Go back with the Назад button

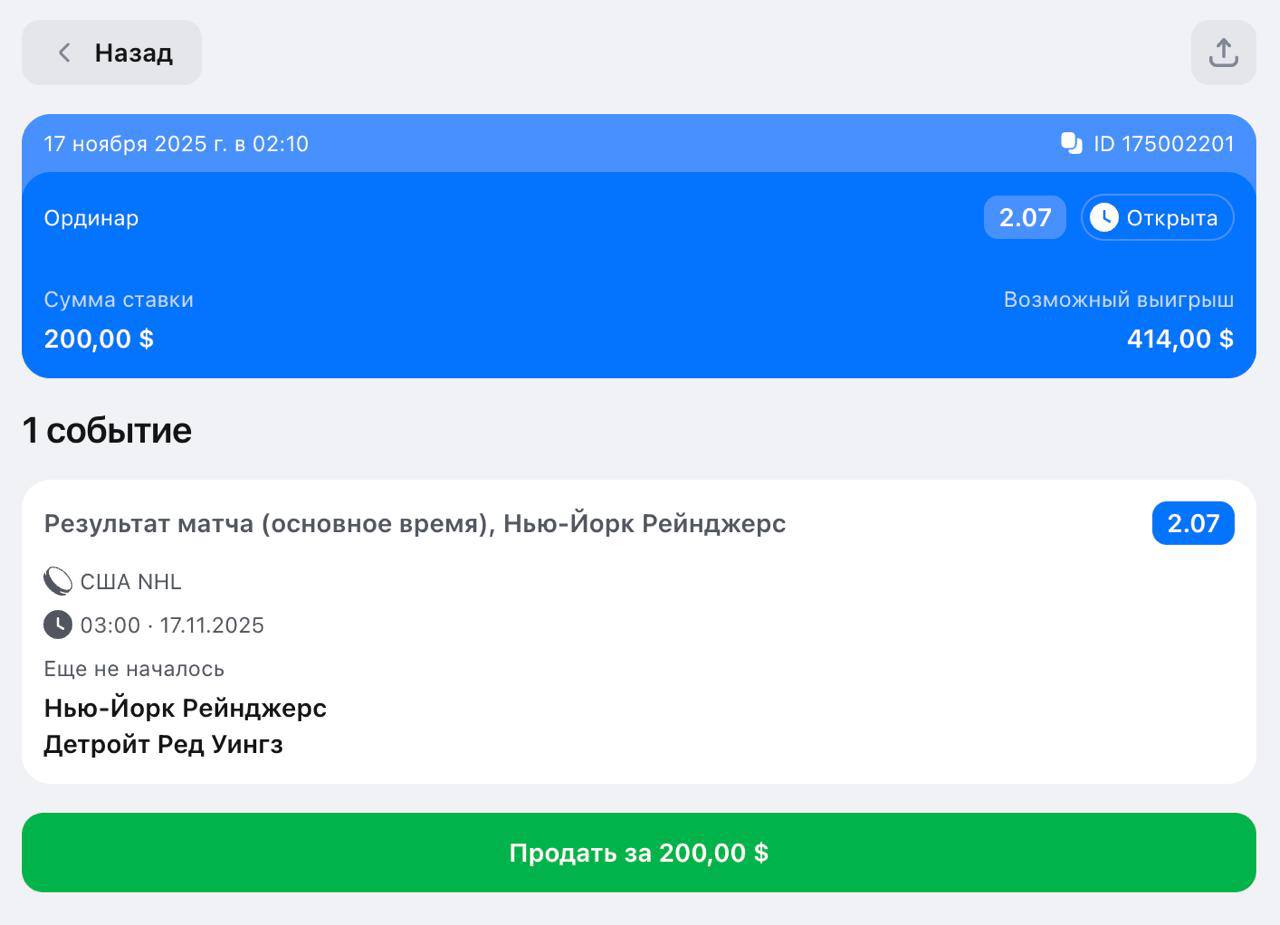112,52
